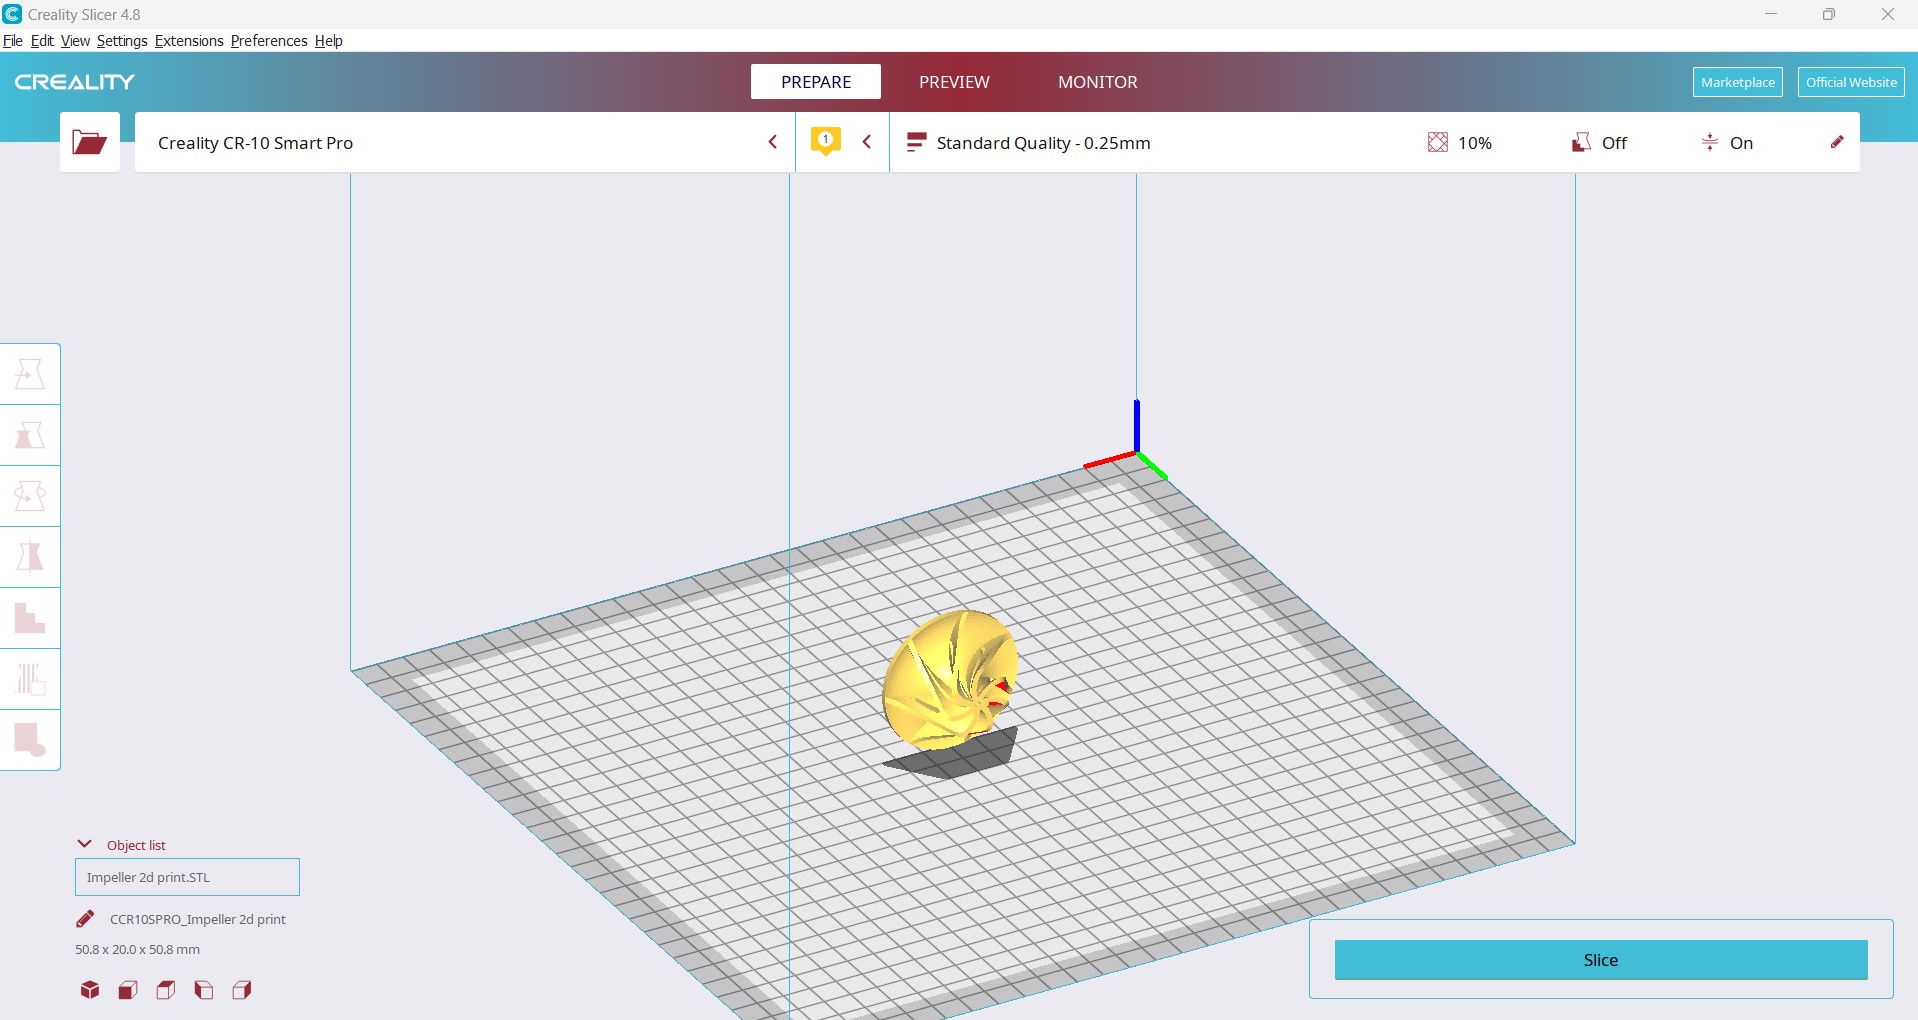Open the Marketplace
This screenshot has height=1020, width=1918.
click(1738, 82)
